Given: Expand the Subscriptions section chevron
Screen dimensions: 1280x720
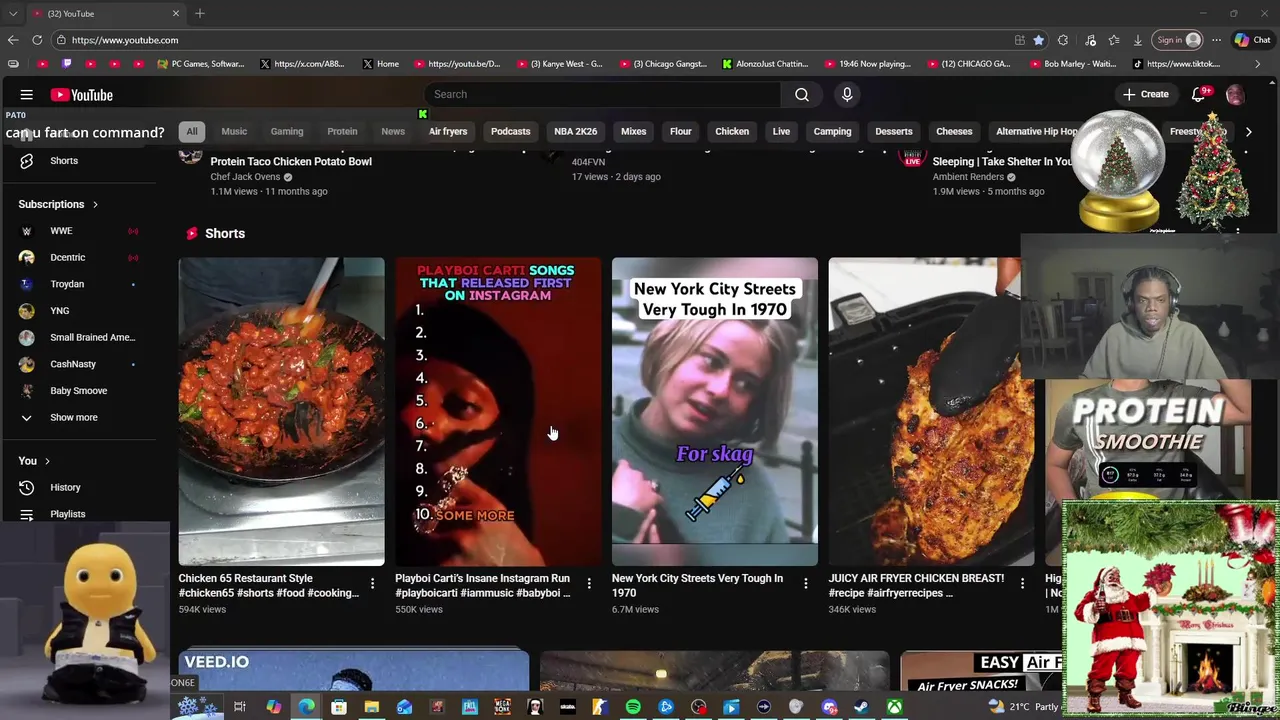Looking at the screenshot, I should [95, 204].
